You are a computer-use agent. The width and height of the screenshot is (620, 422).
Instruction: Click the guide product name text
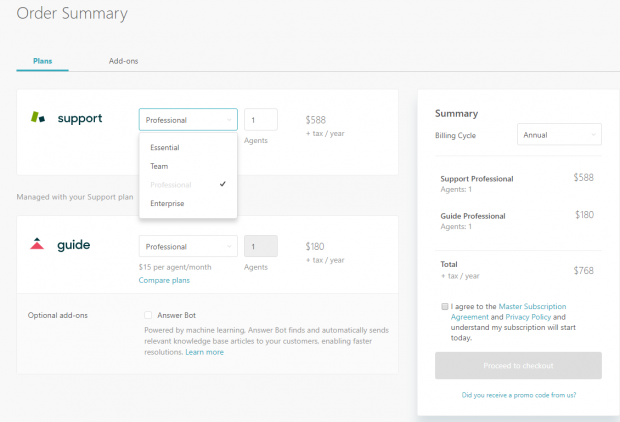[74, 245]
